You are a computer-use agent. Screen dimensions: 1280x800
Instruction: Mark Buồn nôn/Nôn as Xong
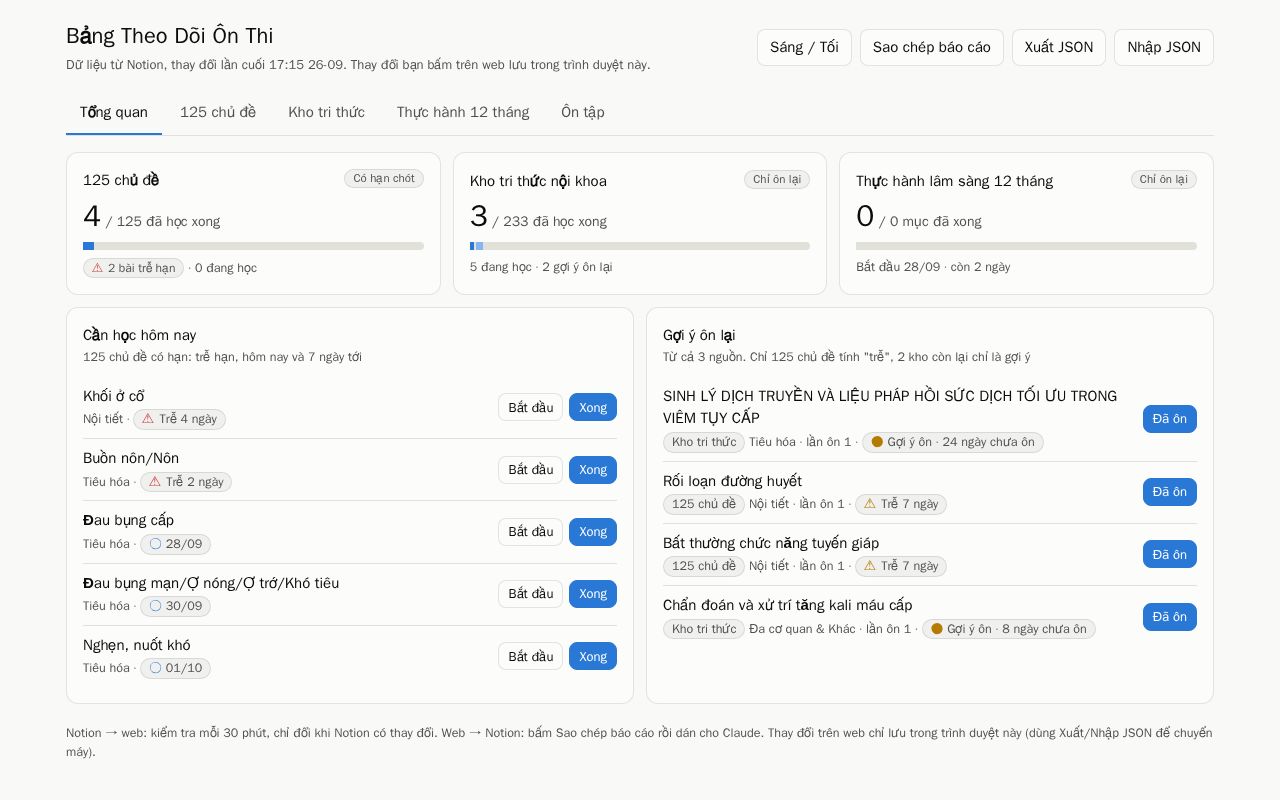[593, 470]
